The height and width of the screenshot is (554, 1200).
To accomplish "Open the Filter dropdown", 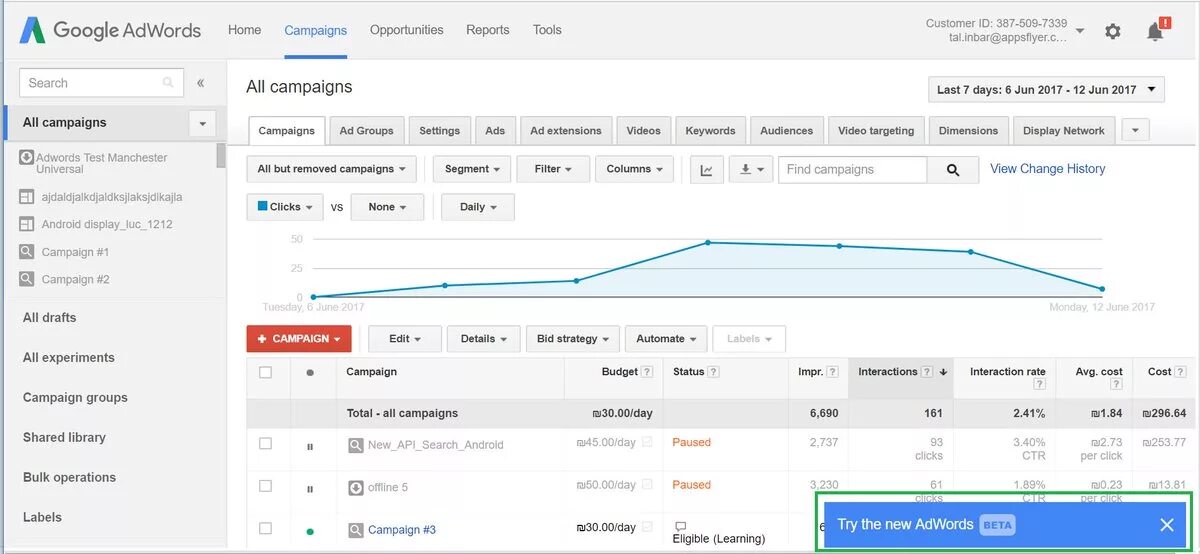I will [553, 170].
